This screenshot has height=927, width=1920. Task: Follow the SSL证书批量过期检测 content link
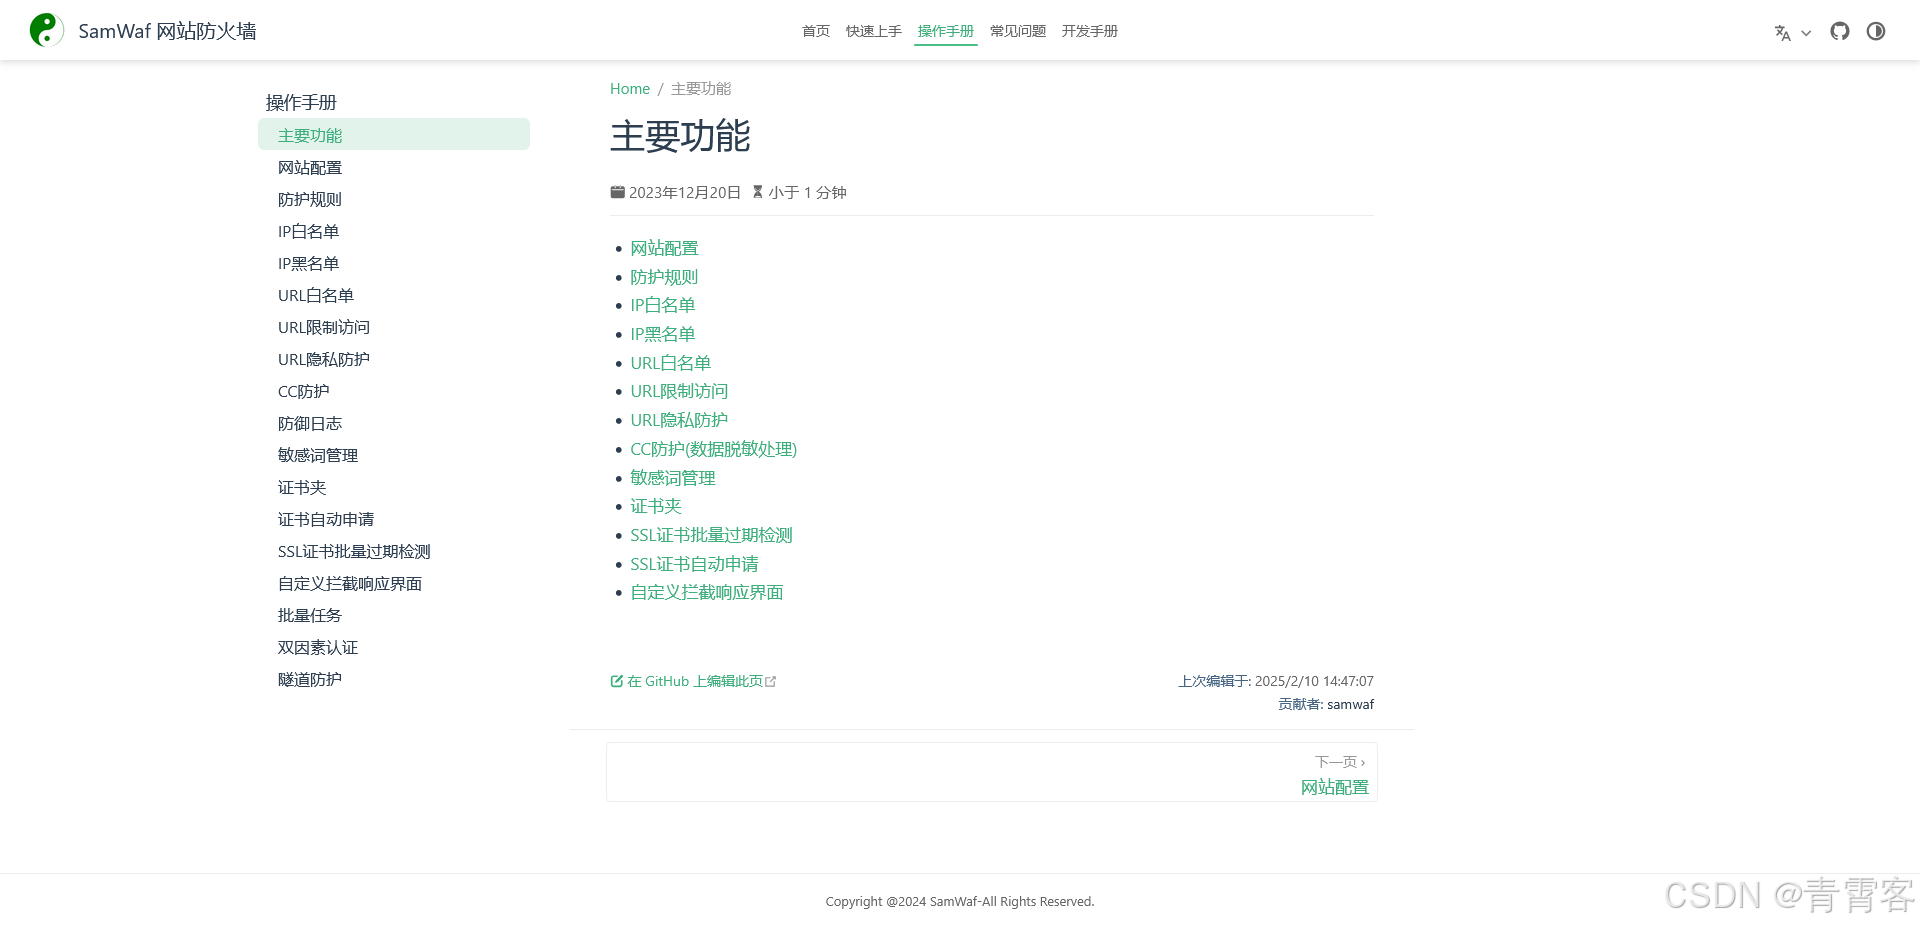pos(711,535)
